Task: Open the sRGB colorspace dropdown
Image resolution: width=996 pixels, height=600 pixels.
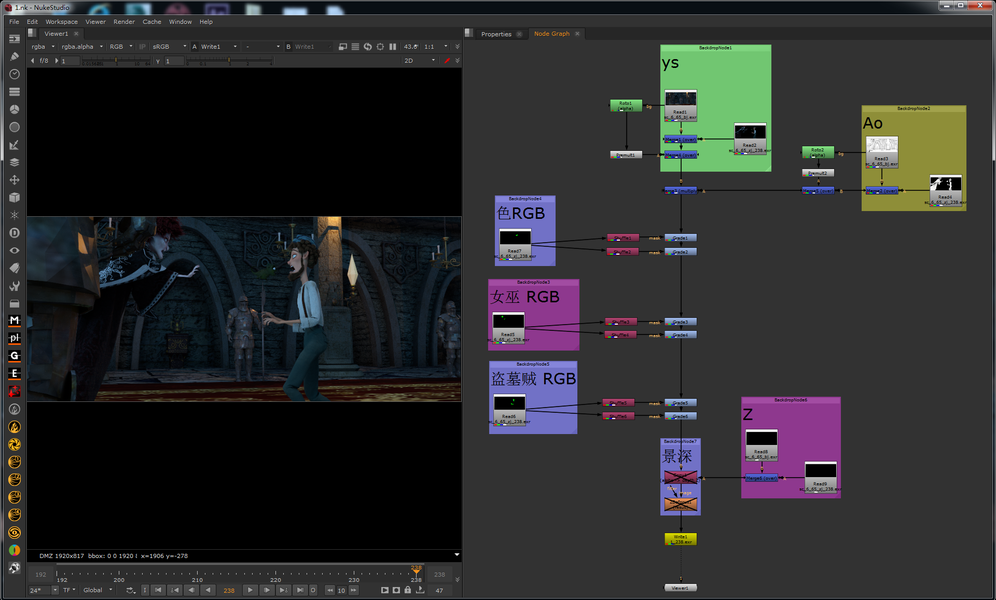Action: (169, 46)
